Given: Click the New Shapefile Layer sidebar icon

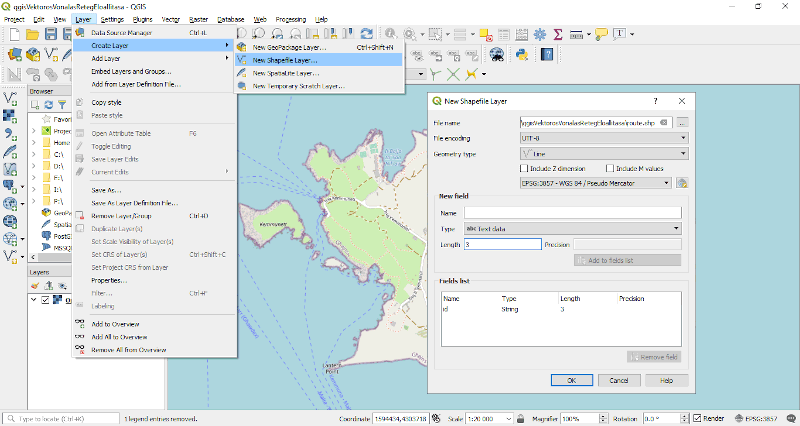Looking at the screenshot, I should click(x=10, y=256).
